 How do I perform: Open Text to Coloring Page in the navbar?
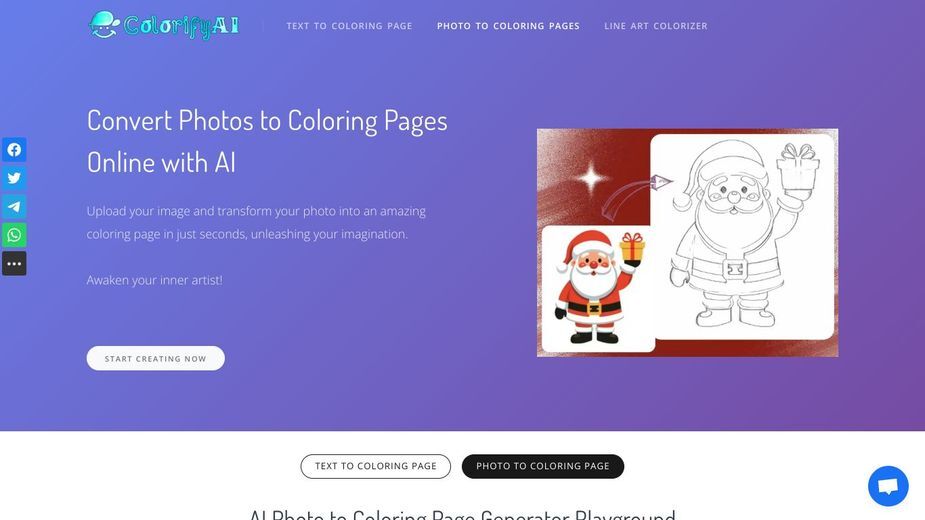click(x=349, y=26)
